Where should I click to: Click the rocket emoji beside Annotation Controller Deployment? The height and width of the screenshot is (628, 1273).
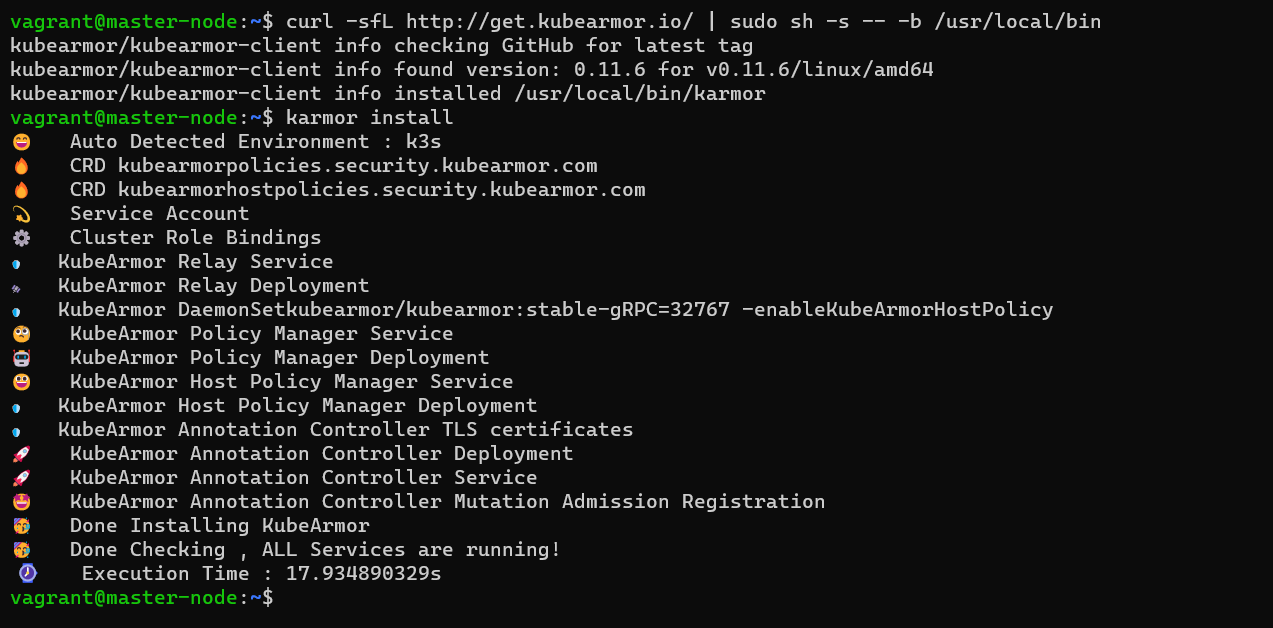(x=21, y=454)
